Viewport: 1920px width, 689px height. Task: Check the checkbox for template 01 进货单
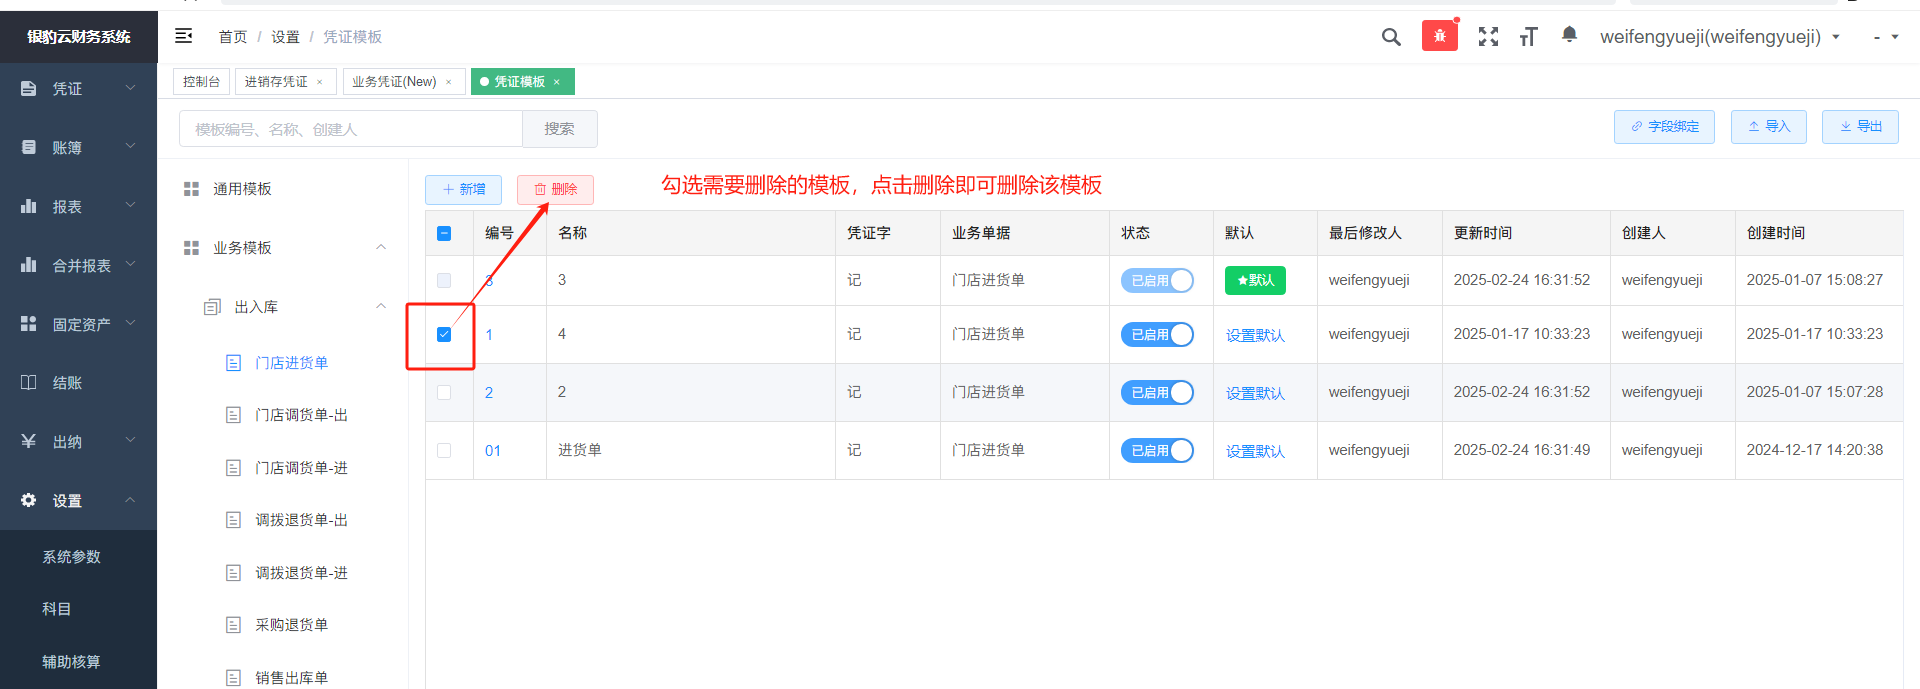tap(444, 450)
